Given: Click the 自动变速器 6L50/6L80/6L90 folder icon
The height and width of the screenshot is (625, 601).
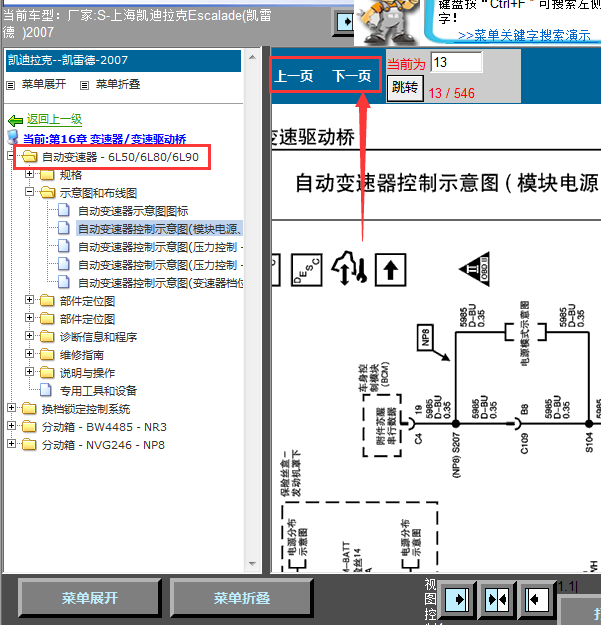Looking at the screenshot, I should pyautogui.click(x=29, y=157).
